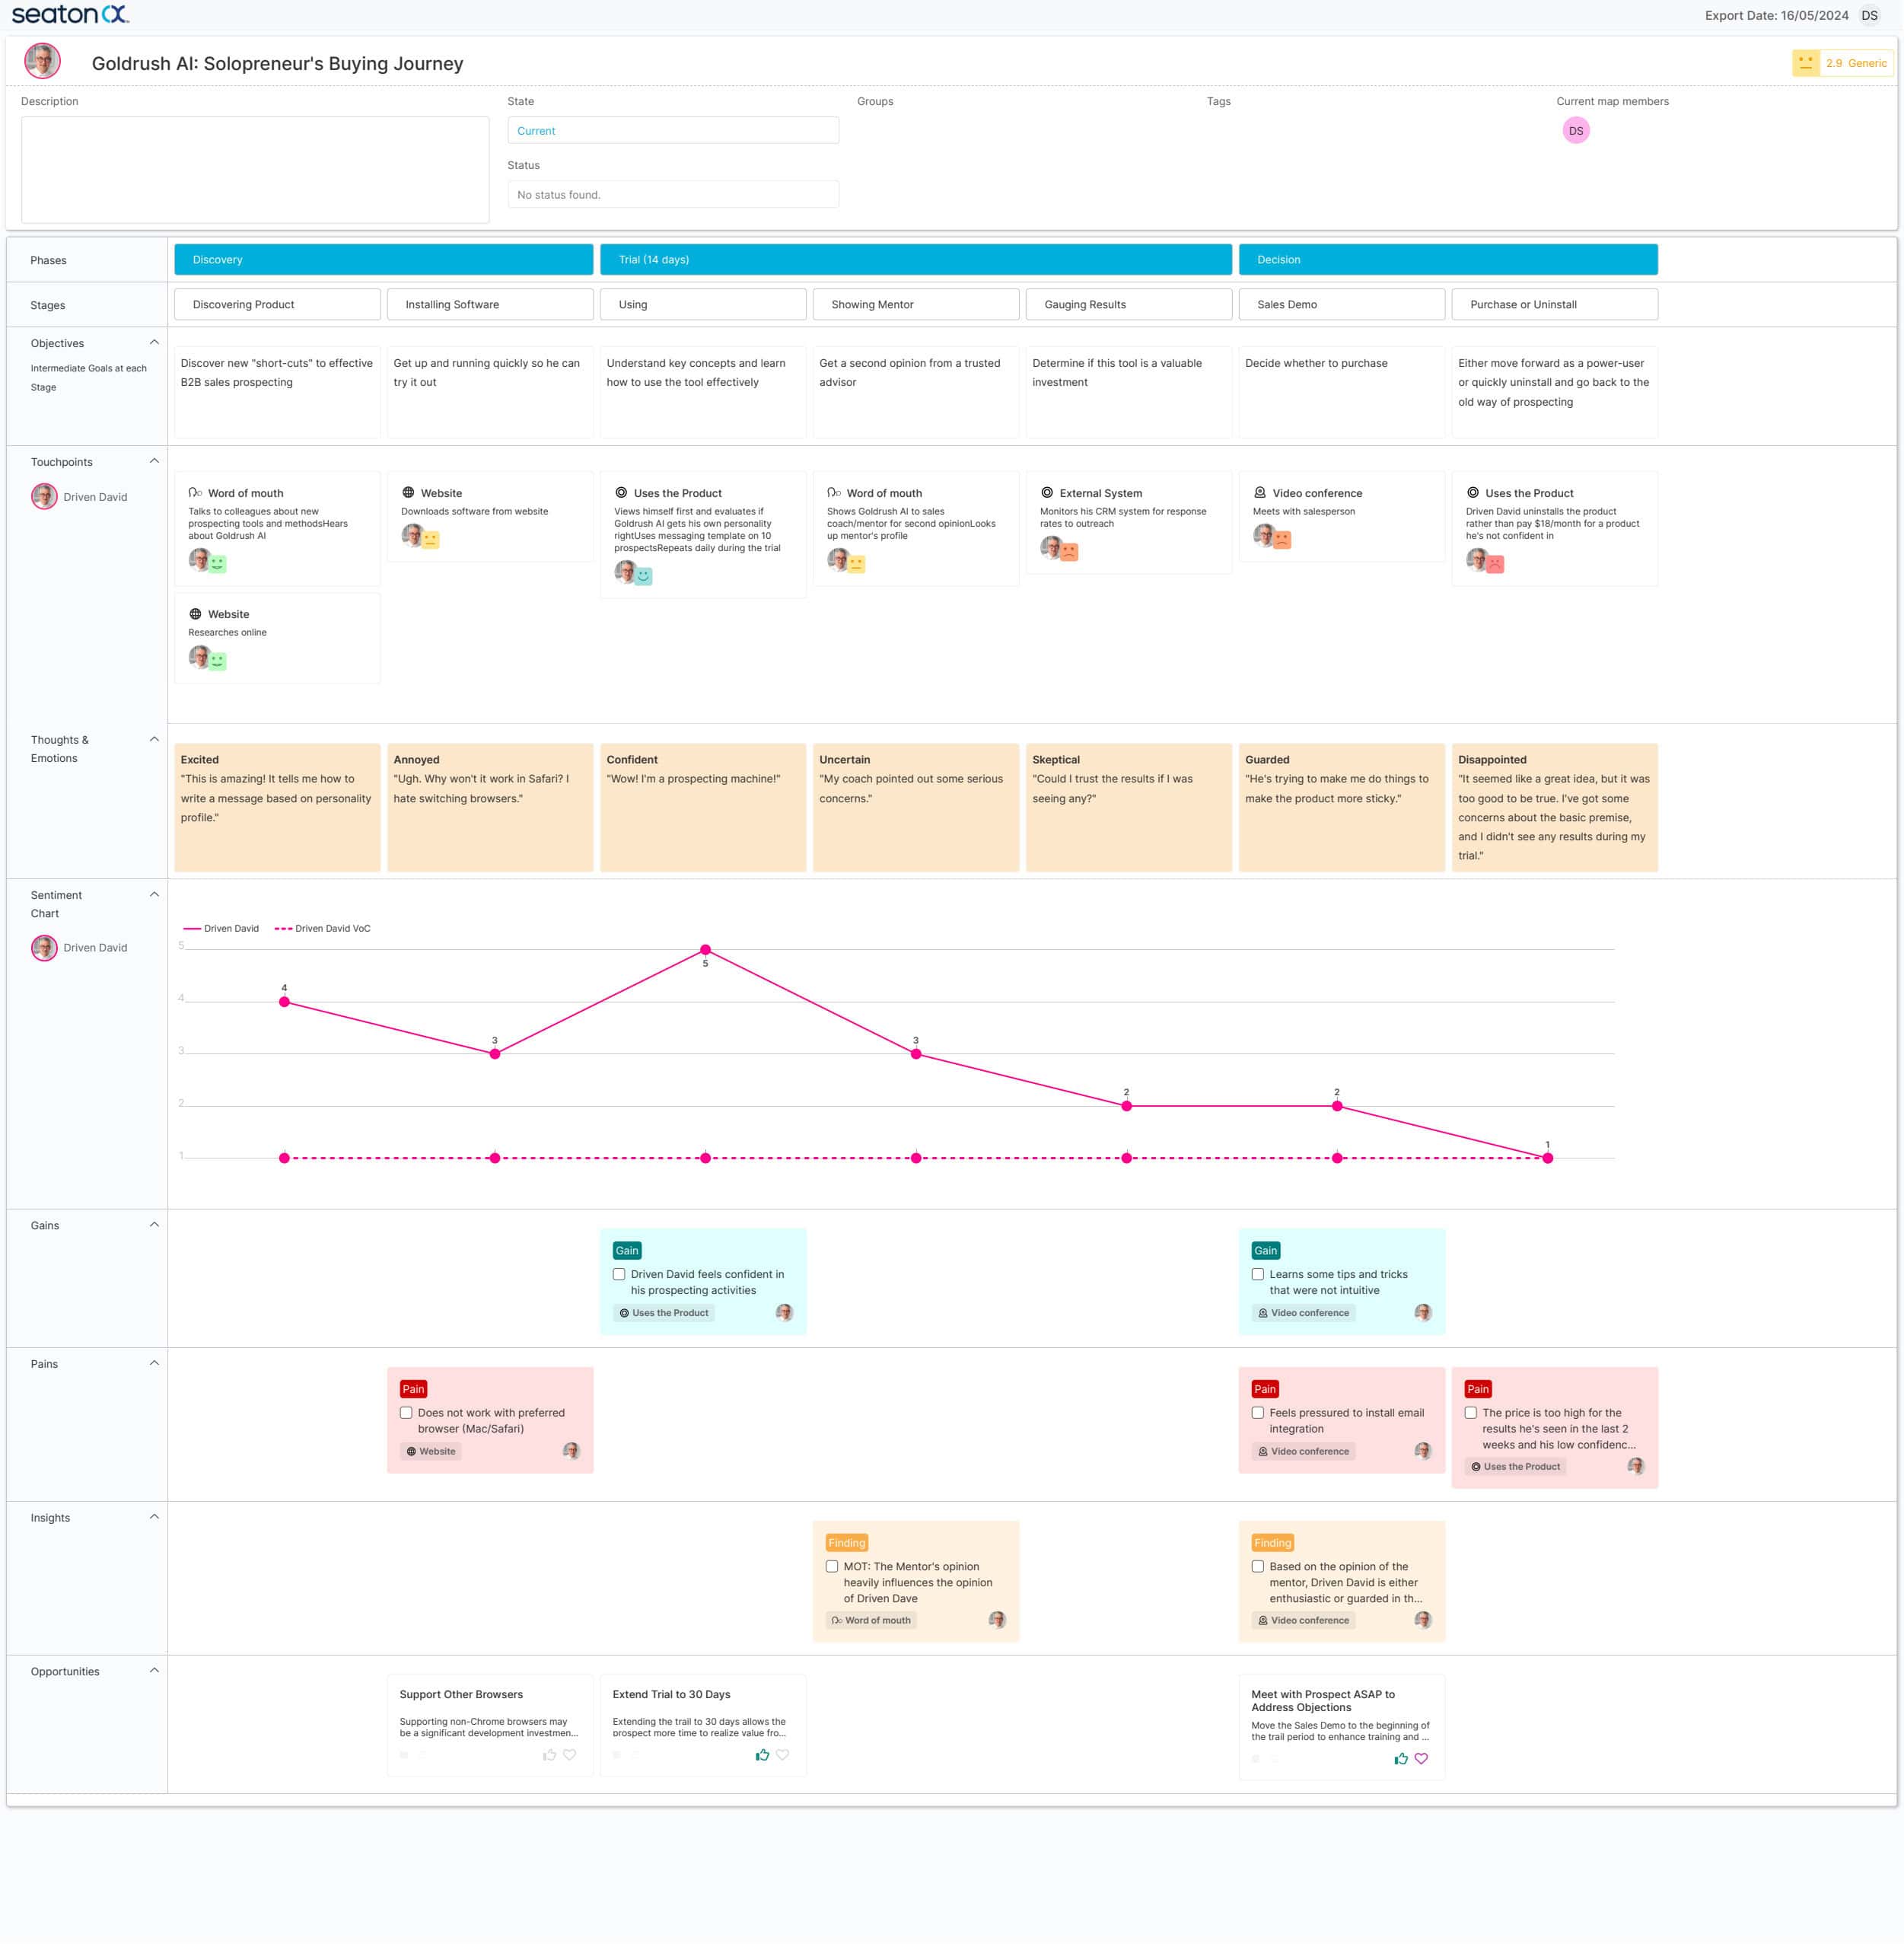Click the Word of mouth icon in Discovering Product touchpoint
This screenshot has width=1904, height=1944.
point(194,492)
